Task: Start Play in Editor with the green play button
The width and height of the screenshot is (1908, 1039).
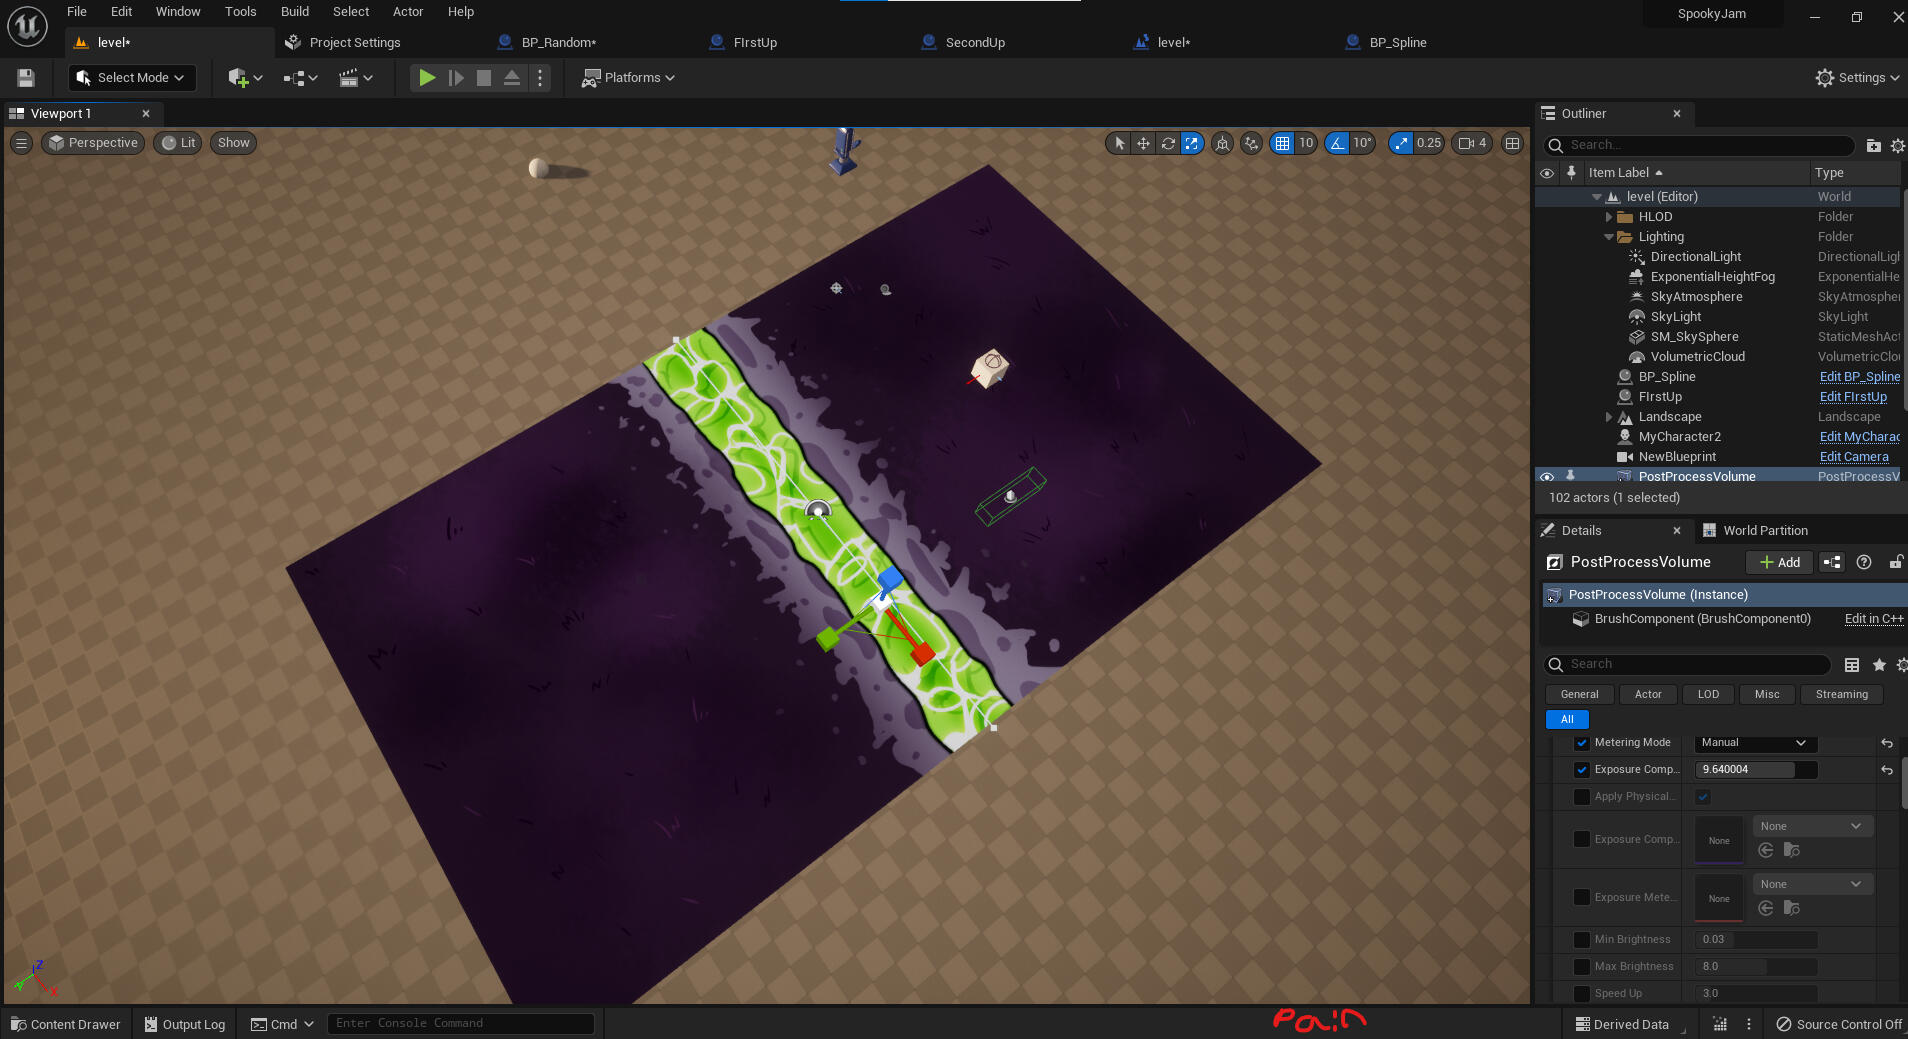Action: tap(427, 78)
